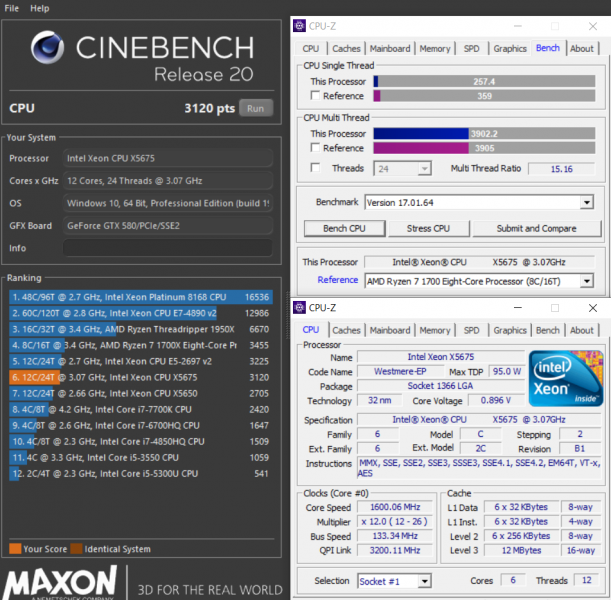Click the Cores x GHz field in Cinebench
The width and height of the screenshot is (611, 600).
[168, 181]
